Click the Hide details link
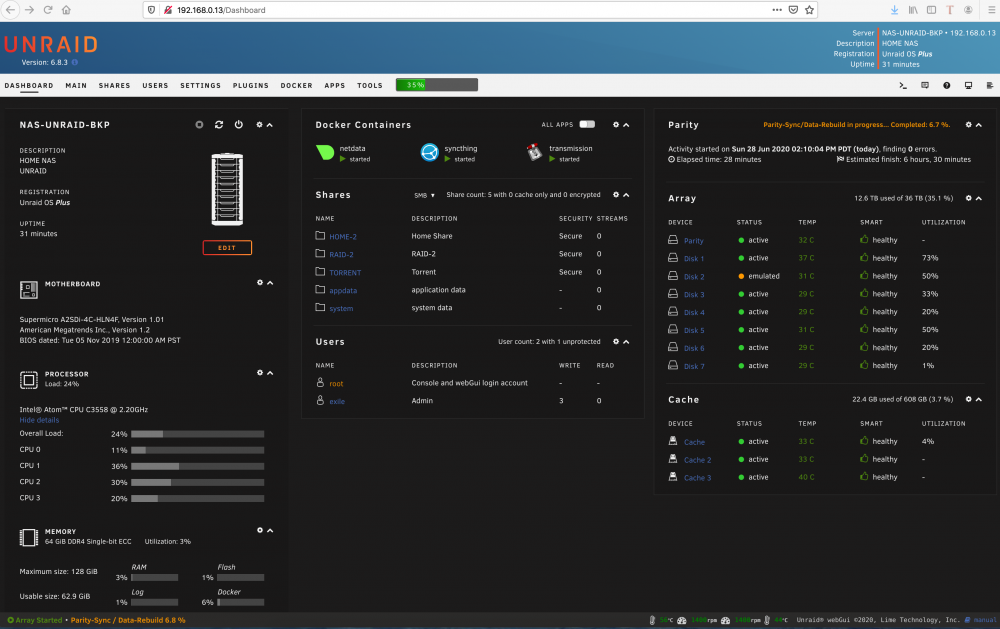Viewport: 1000px width, 629px height. point(39,420)
